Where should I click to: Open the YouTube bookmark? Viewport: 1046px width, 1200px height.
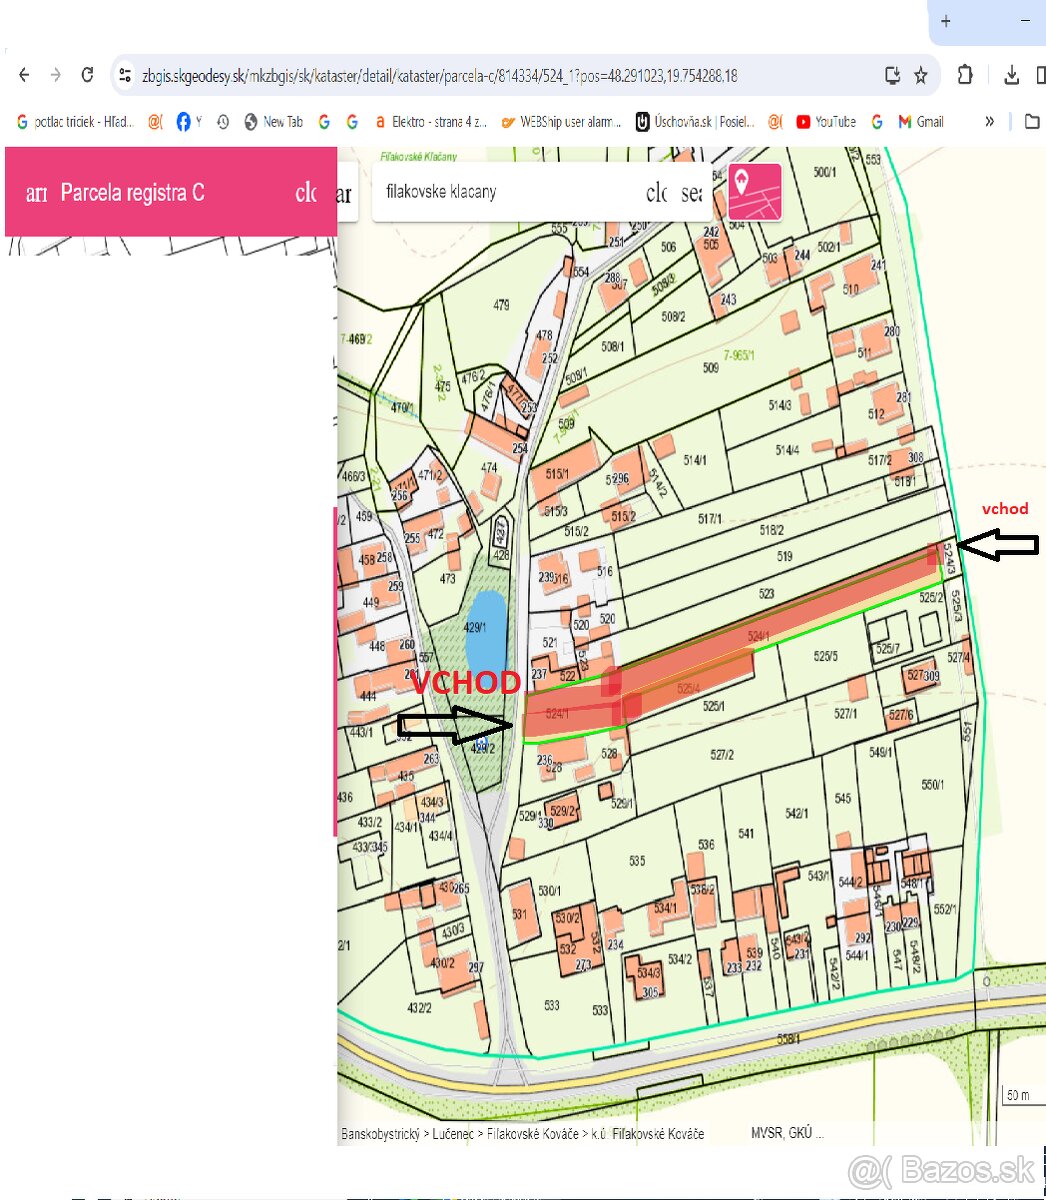point(826,121)
